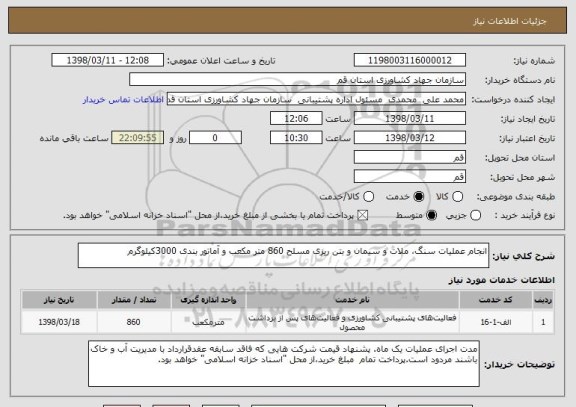The image size is (576, 407).
Task: Click the buyer organization name field
Action: [x=298, y=80]
